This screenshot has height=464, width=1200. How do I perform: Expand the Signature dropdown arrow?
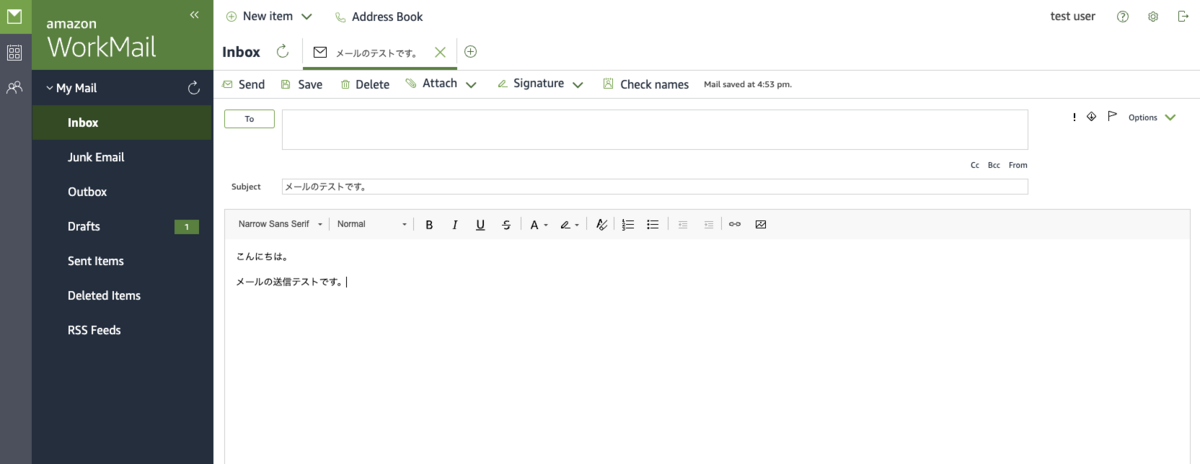tap(577, 85)
